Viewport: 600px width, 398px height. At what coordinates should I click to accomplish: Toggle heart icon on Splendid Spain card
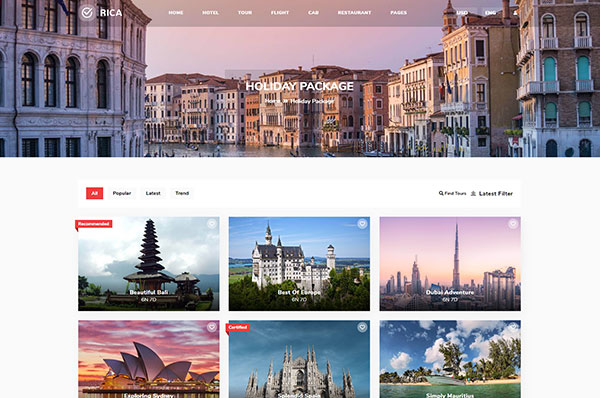(362, 327)
